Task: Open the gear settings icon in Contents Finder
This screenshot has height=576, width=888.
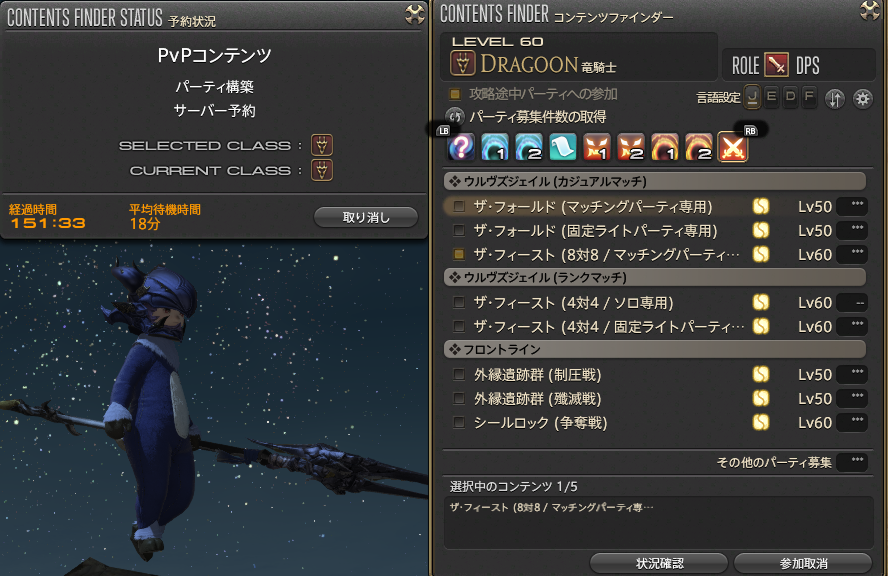Action: point(863,99)
